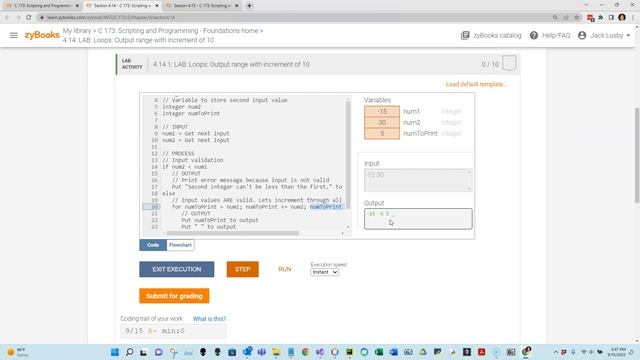
Task: Click Submit for grading button
Action: click(x=174, y=296)
